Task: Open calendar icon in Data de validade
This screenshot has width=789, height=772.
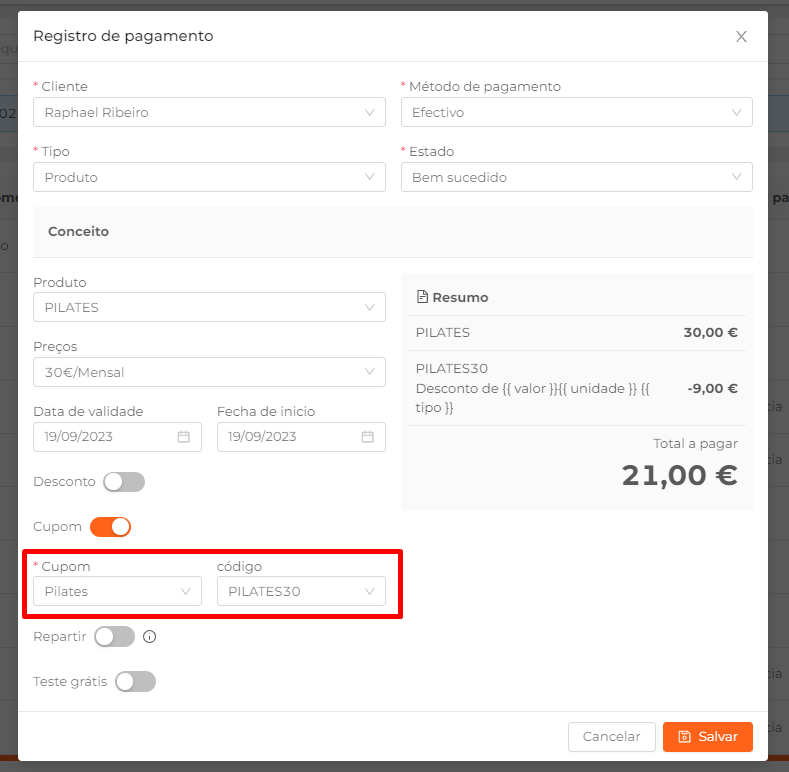Action: (184, 437)
